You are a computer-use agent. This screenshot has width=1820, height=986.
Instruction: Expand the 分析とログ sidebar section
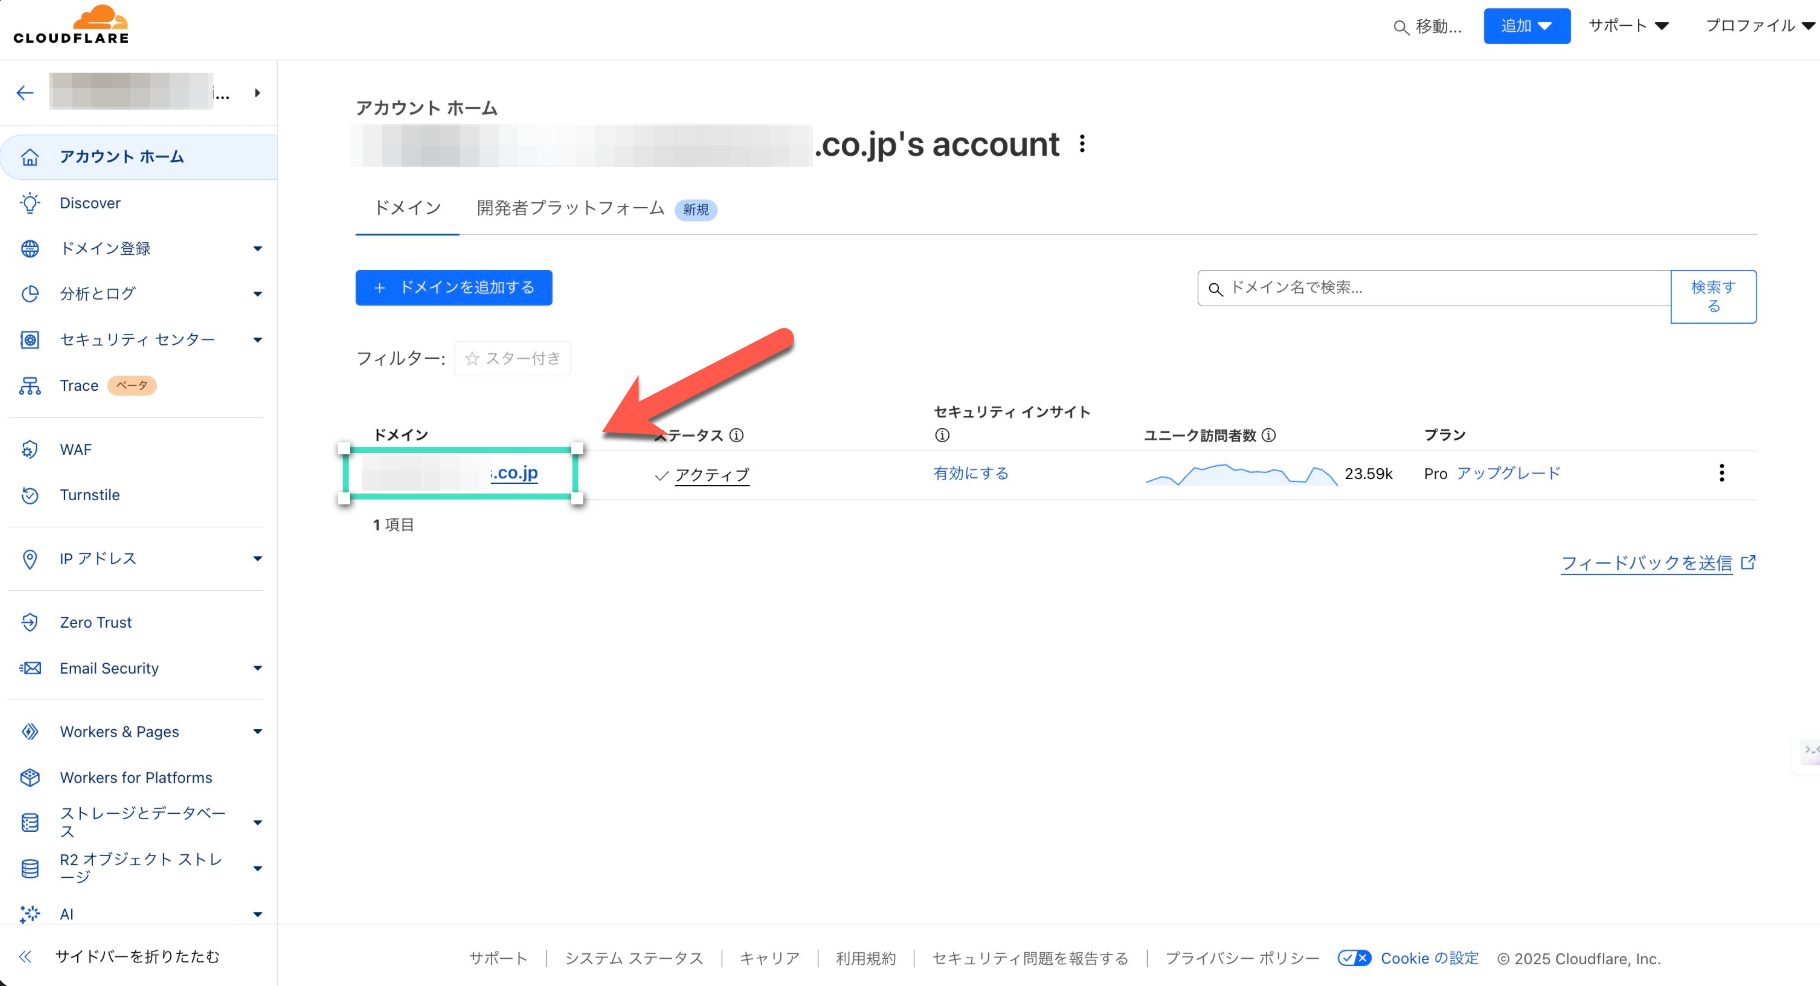point(257,294)
